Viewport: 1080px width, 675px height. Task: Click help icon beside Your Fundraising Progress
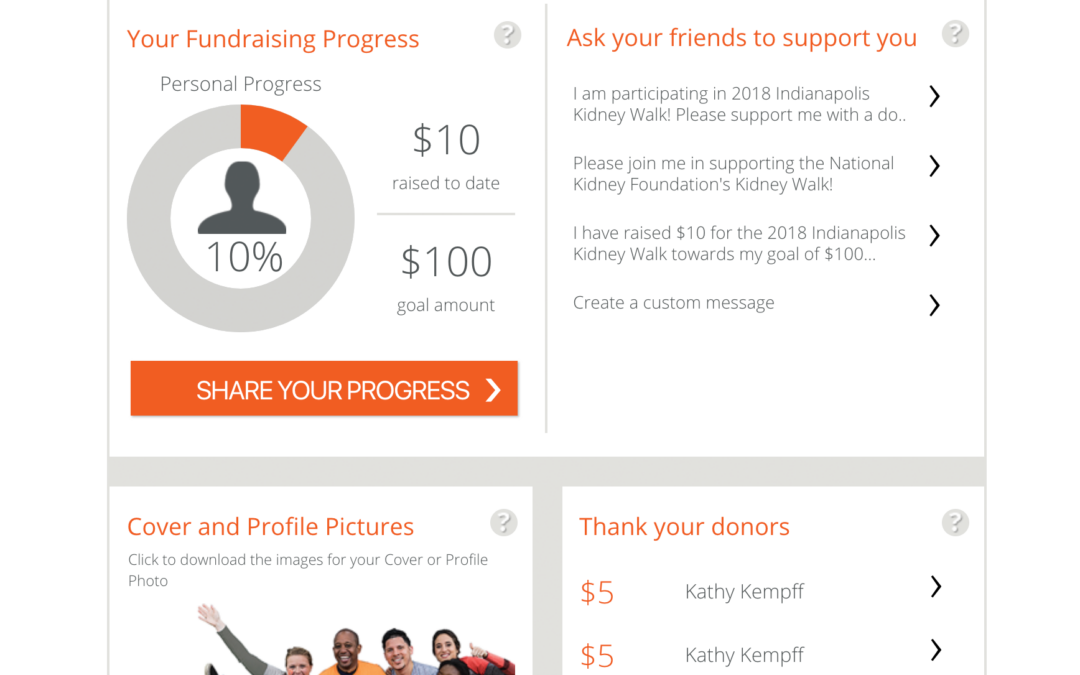point(507,35)
